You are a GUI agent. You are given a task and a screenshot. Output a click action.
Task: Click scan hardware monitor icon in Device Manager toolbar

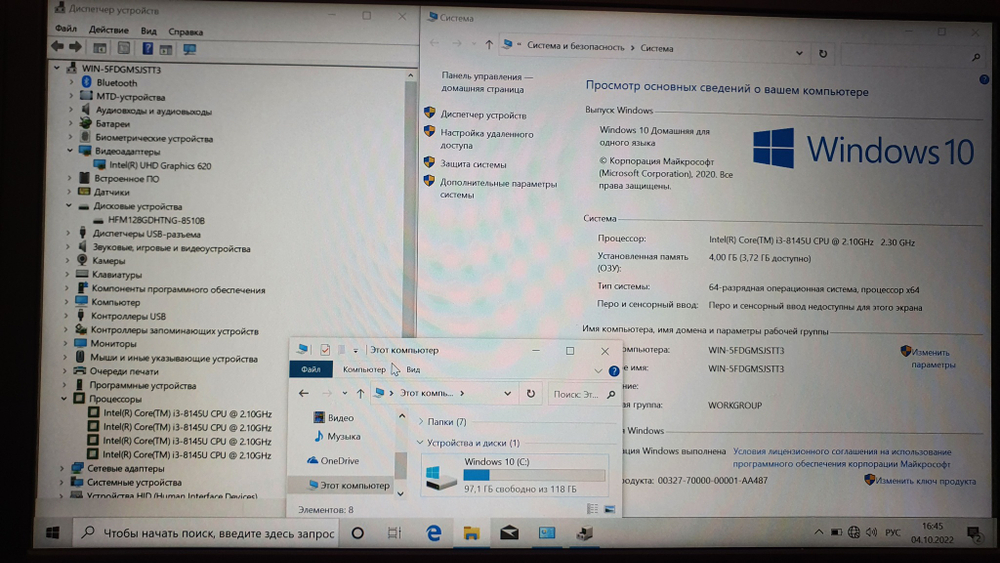coord(189,49)
